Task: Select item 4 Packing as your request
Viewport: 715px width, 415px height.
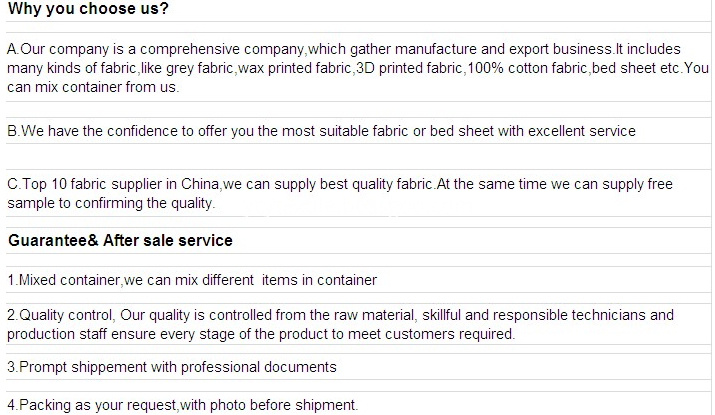Action: (183, 405)
